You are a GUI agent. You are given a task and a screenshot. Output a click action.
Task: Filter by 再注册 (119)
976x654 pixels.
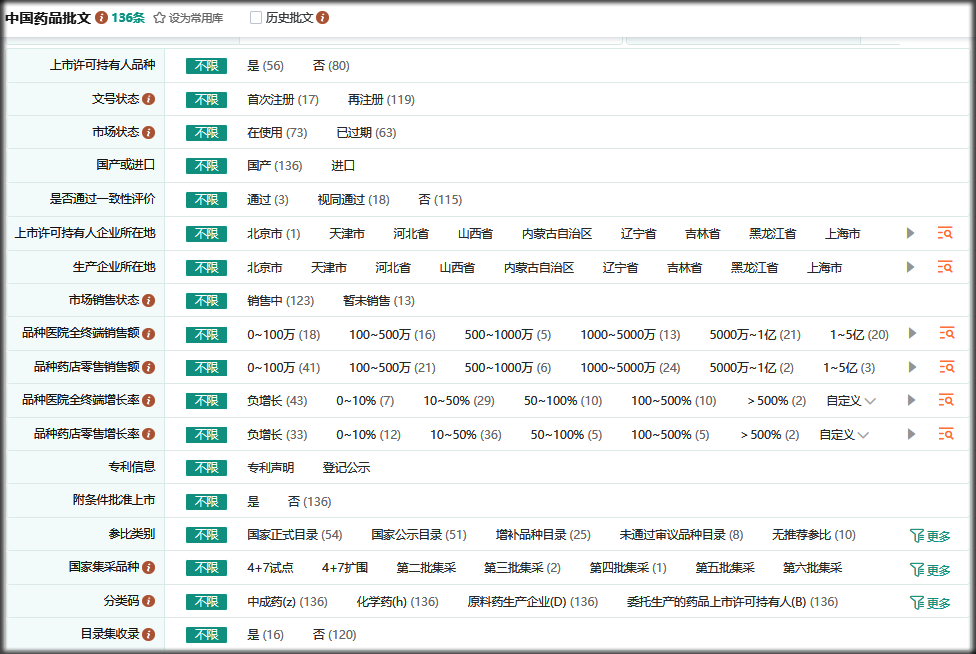click(381, 99)
